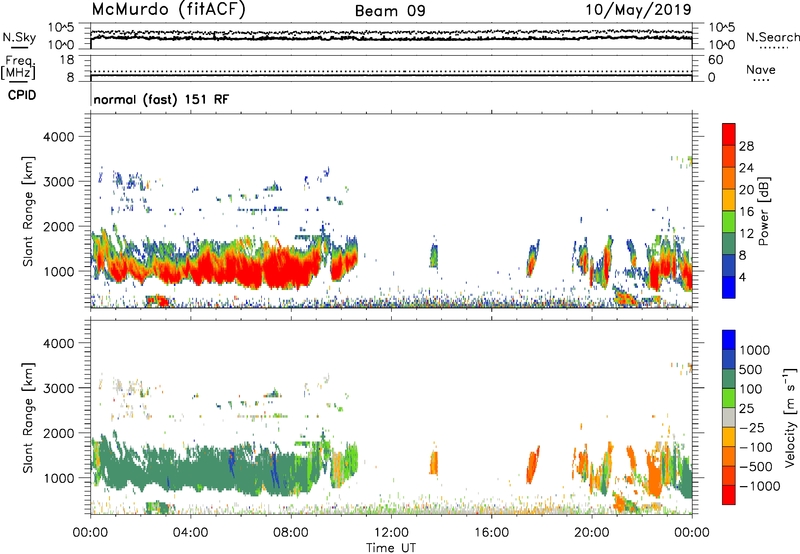Click the green 12-16 dB Power colorbar segment
800x554 pixels.
[729, 221]
